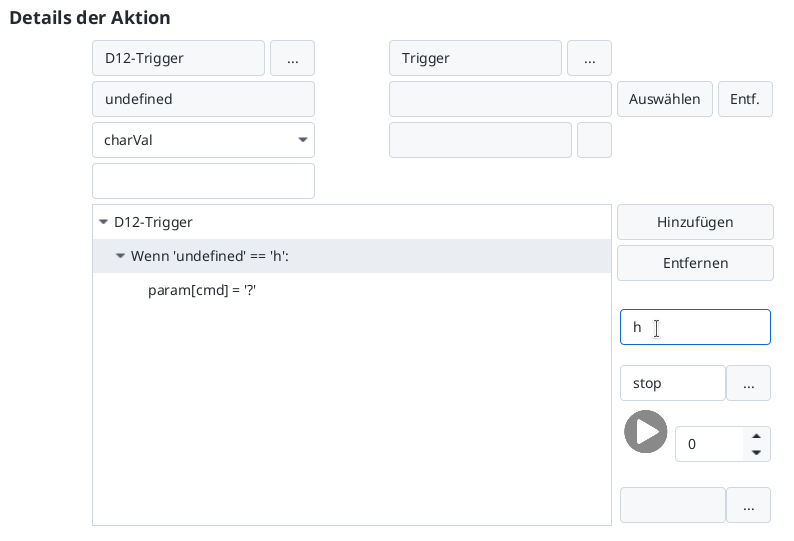
Task: Select the param[cmd] = '?' tree entry
Action: coord(203,291)
